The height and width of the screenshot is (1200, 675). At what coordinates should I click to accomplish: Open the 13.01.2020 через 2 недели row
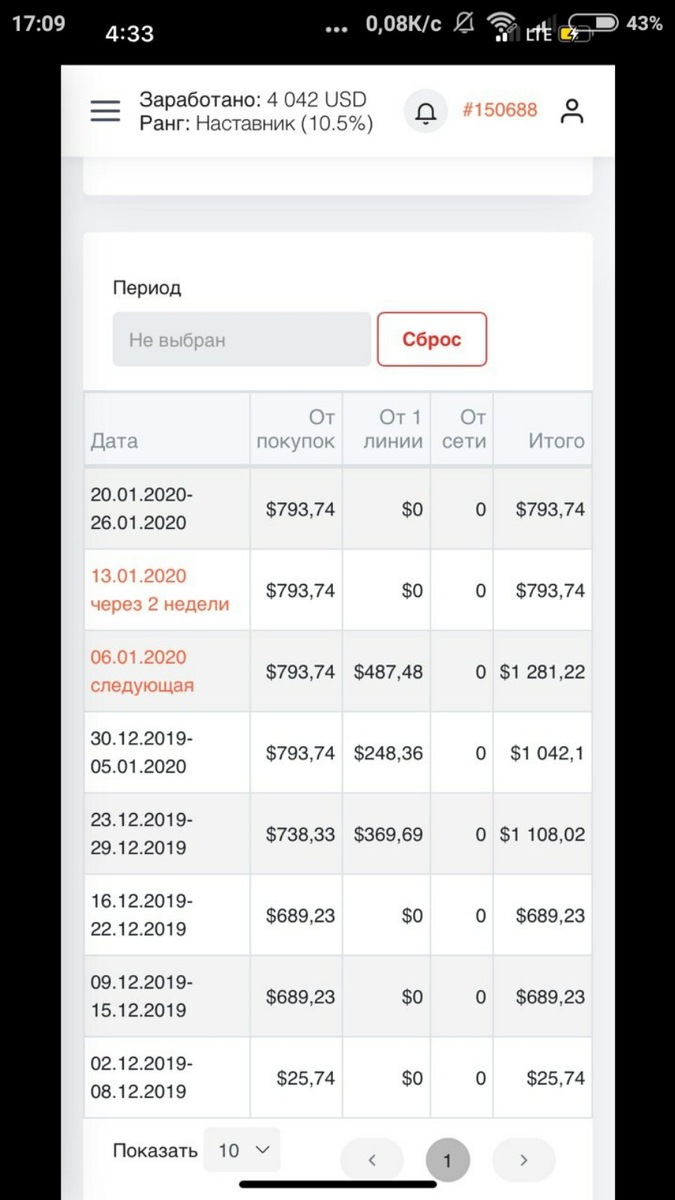coord(338,590)
